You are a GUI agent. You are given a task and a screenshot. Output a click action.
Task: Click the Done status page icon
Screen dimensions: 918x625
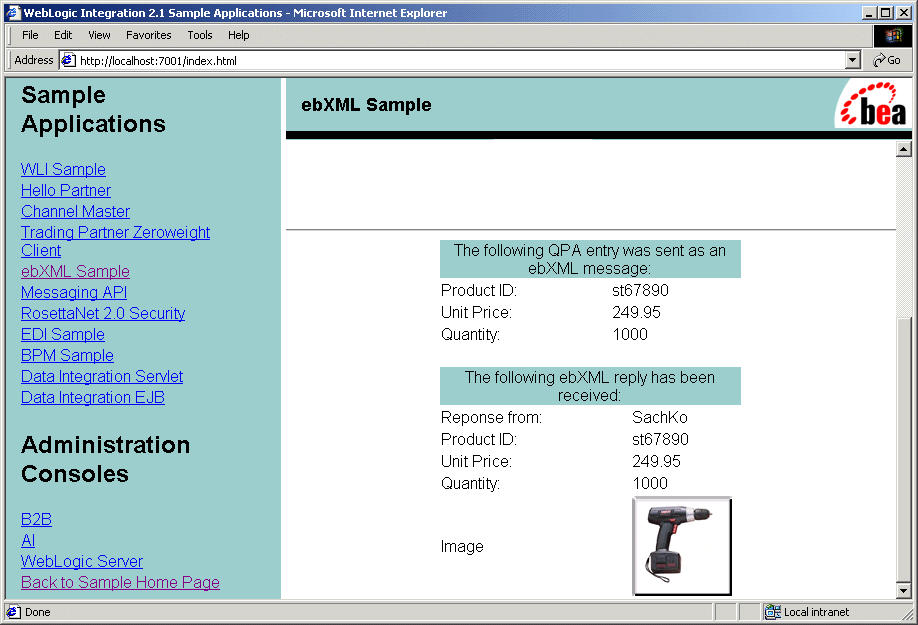13,612
